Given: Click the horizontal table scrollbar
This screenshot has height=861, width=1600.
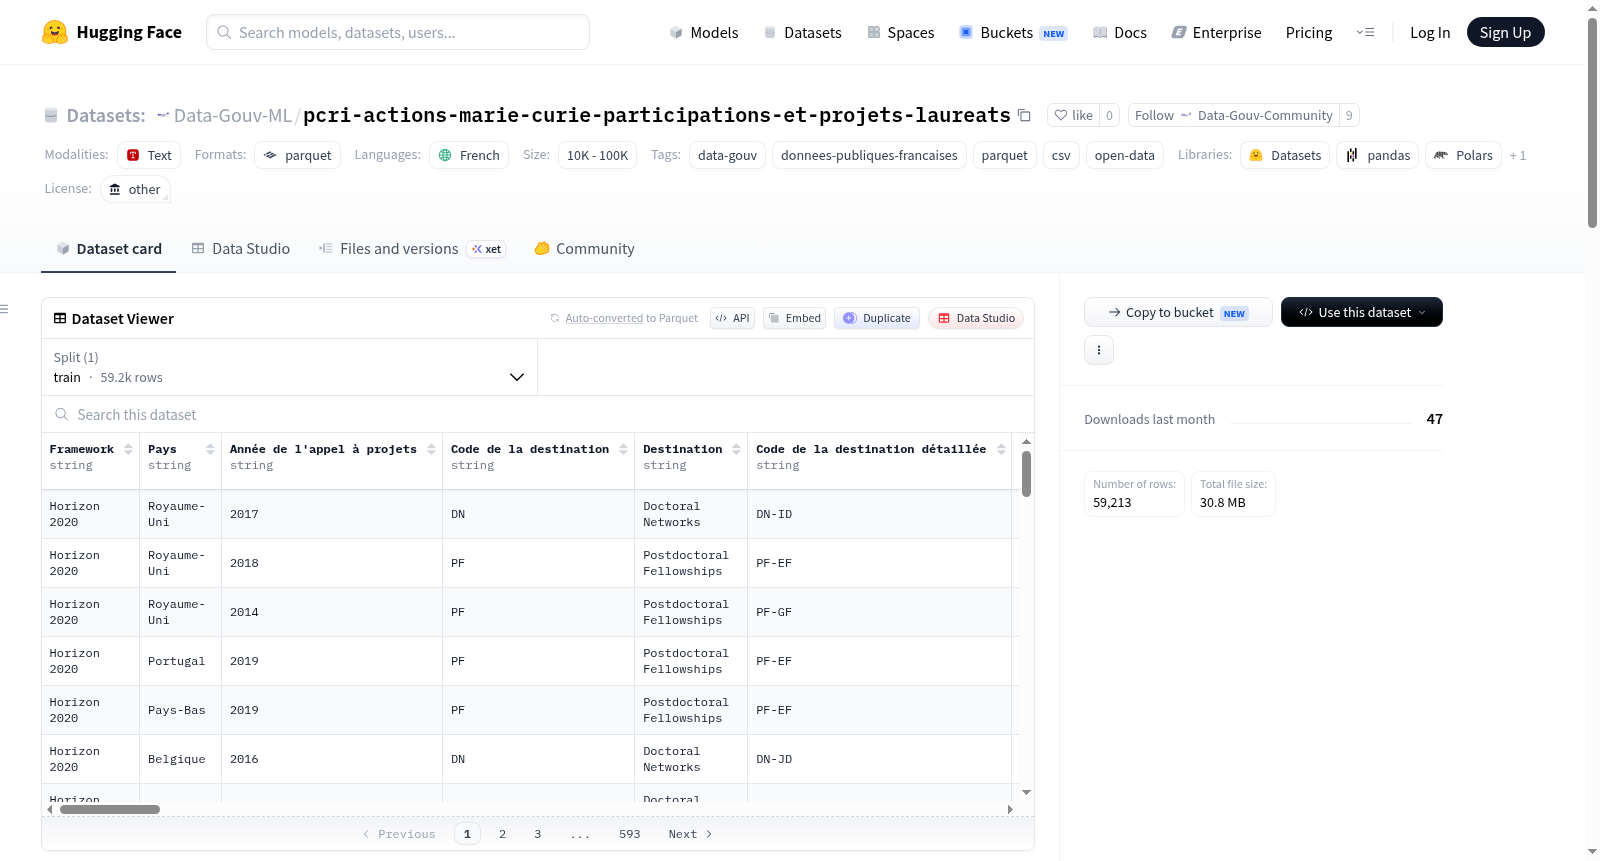Looking at the screenshot, I should coord(110,809).
